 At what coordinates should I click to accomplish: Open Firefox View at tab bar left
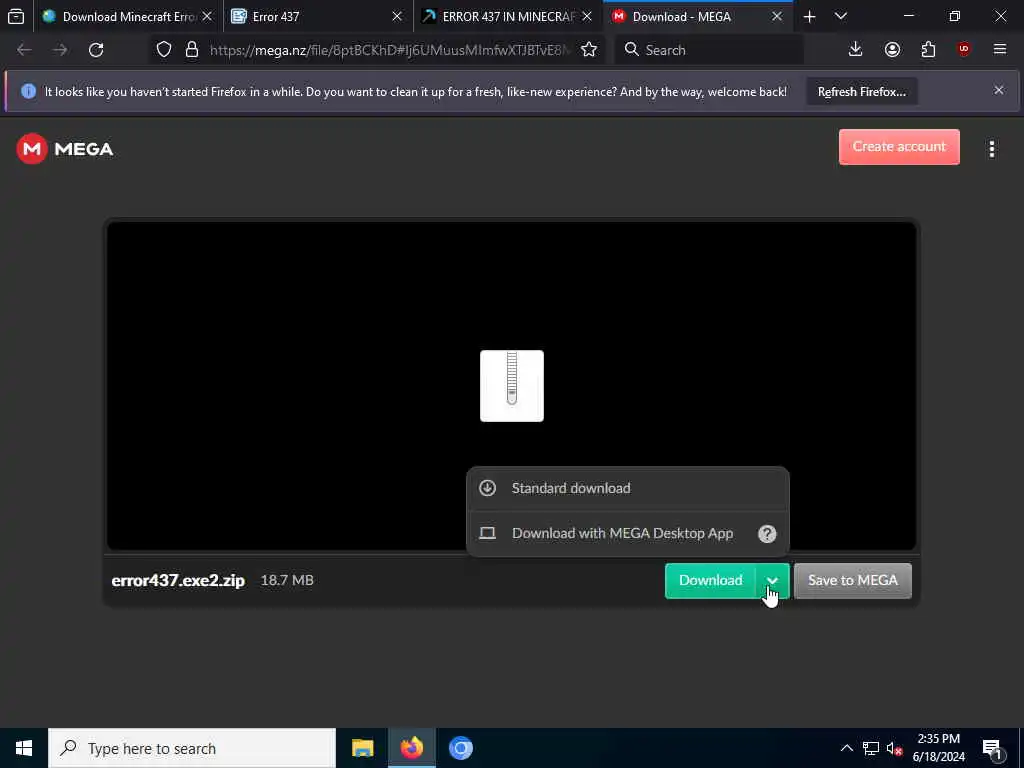click(x=16, y=16)
